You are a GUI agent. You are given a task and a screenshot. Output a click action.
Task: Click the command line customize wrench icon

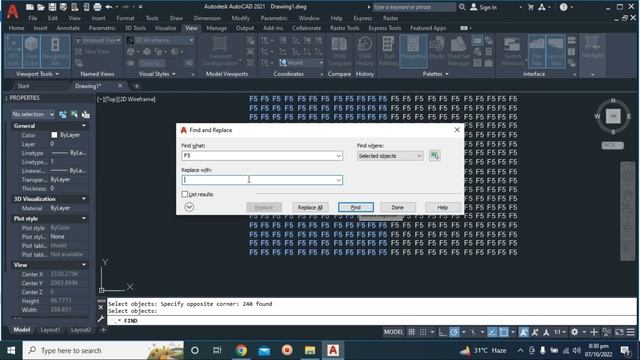(101, 319)
